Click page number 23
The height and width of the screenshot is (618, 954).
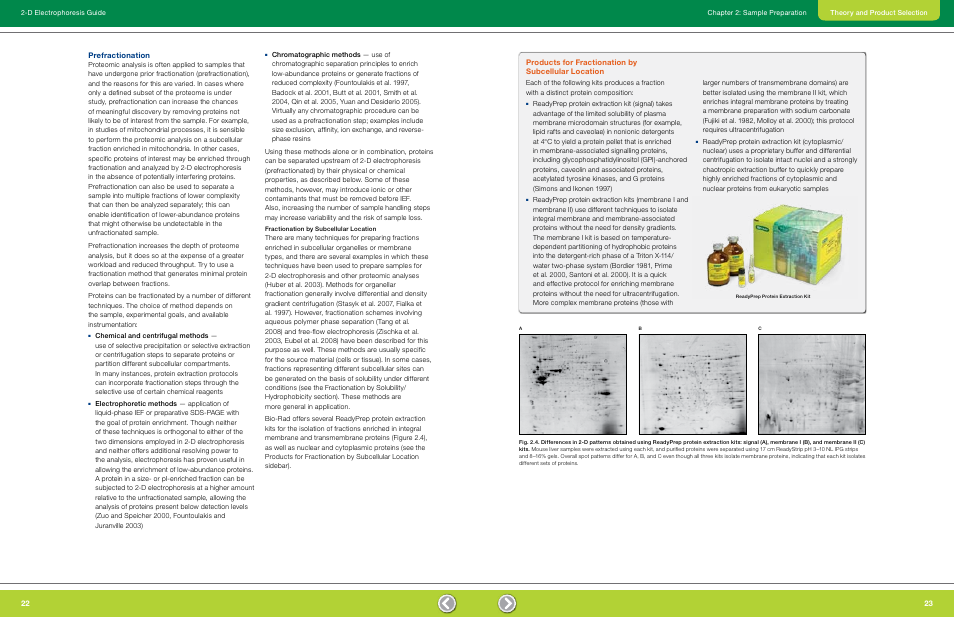tap(928, 603)
